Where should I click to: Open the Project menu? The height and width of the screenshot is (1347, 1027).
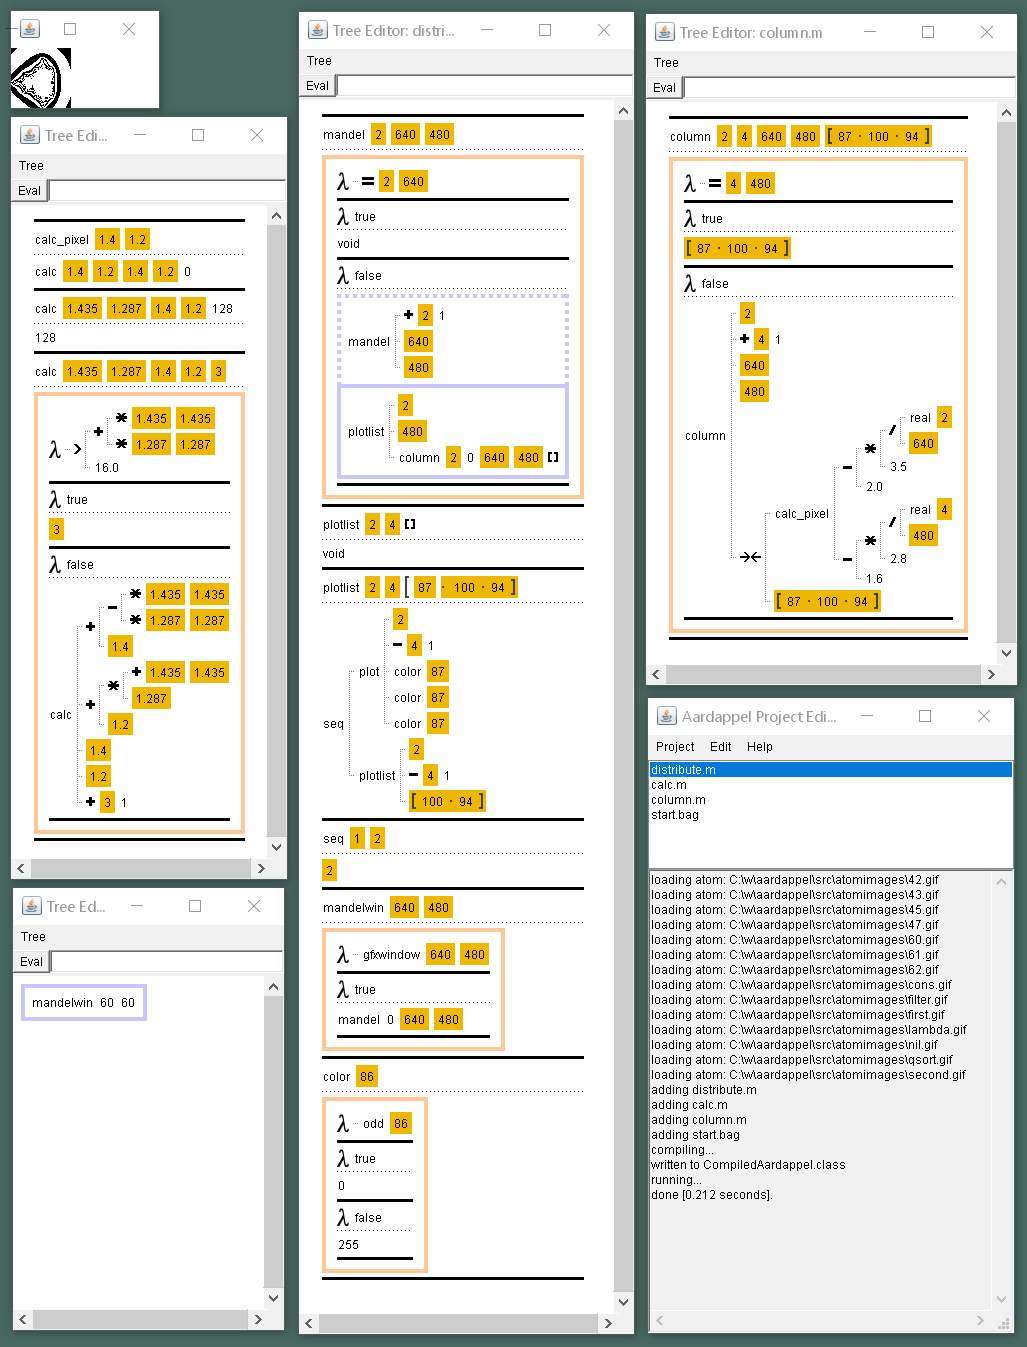[675, 747]
